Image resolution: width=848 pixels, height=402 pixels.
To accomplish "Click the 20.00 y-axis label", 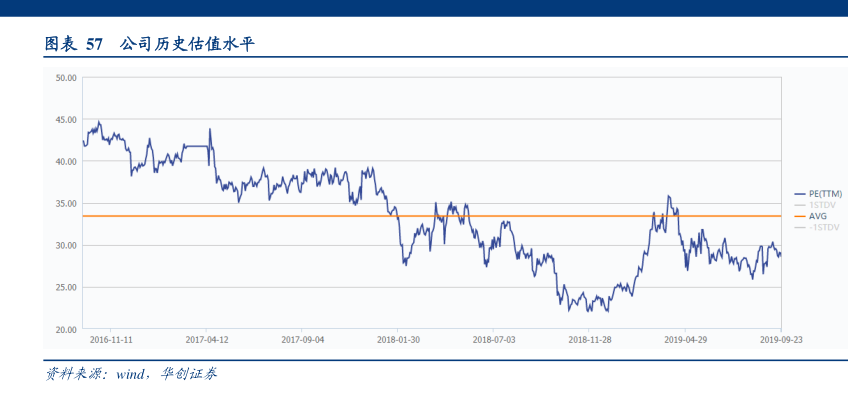I will 67,329.
